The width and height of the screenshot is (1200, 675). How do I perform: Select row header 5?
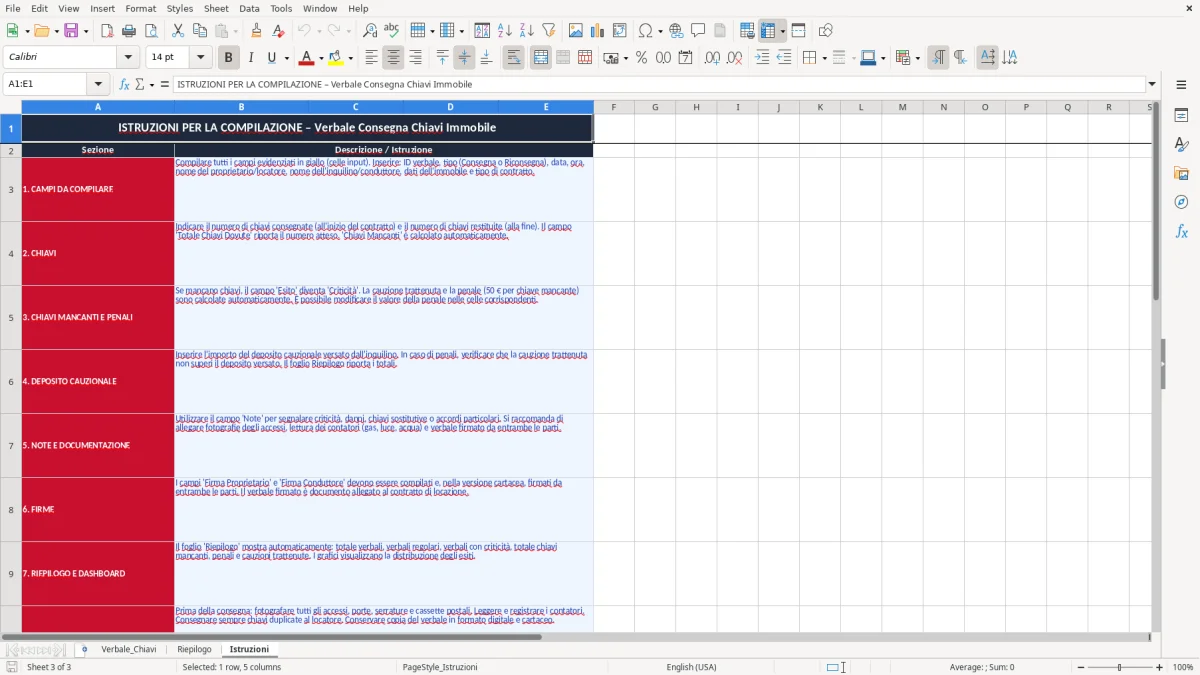pyautogui.click(x=11, y=317)
